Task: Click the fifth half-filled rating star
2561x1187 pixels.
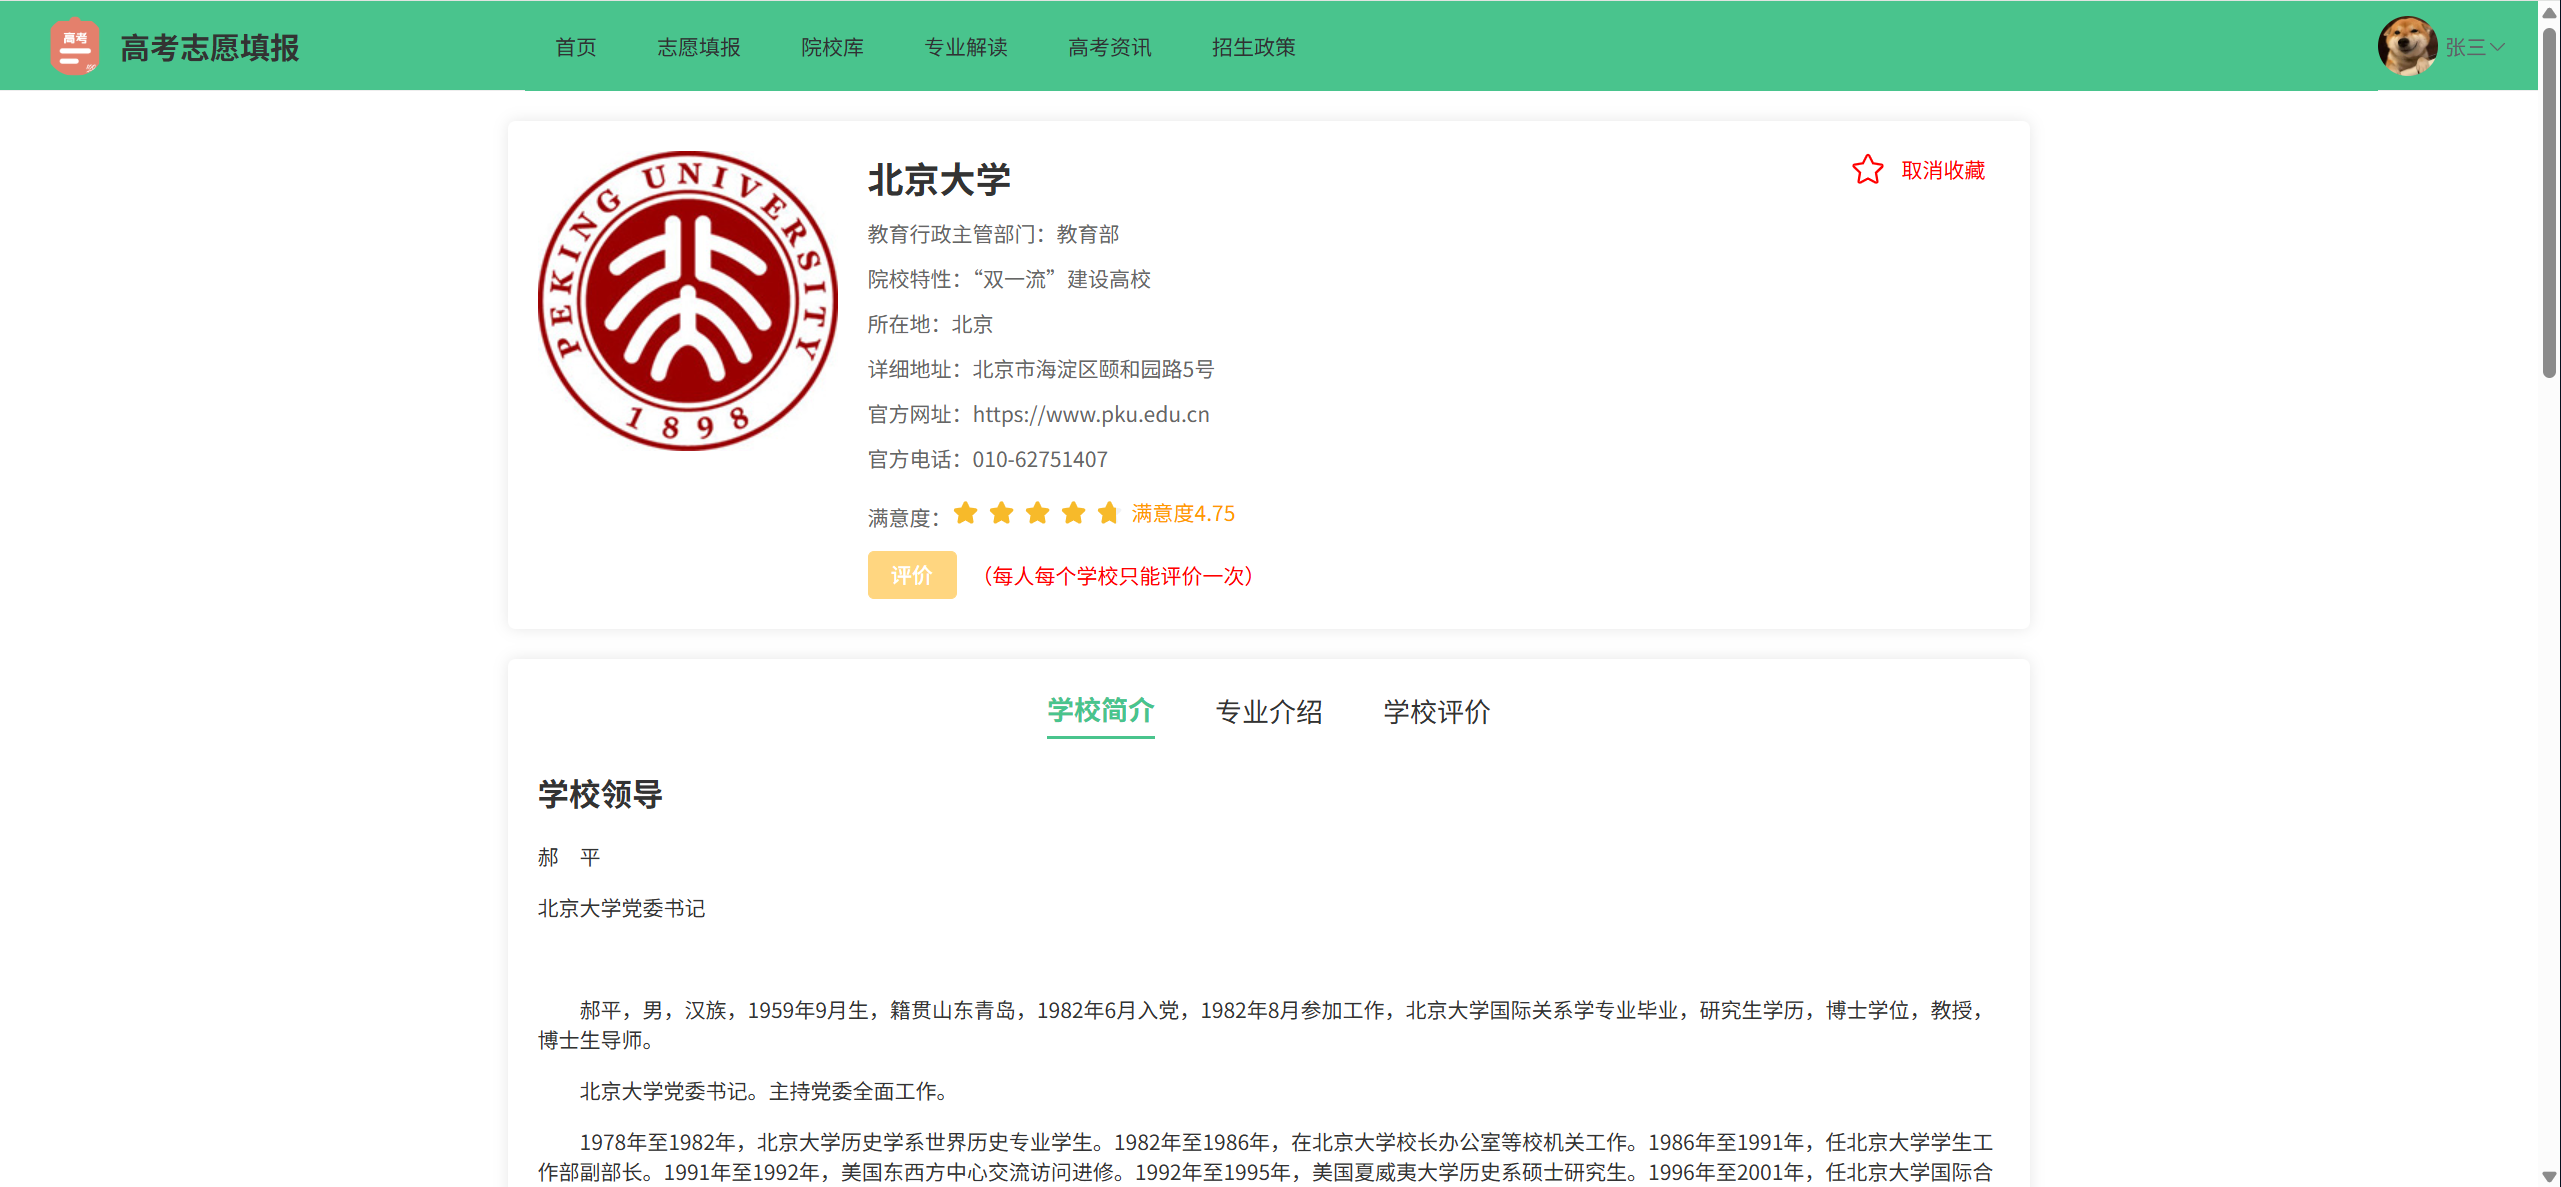Action: 1108,513
